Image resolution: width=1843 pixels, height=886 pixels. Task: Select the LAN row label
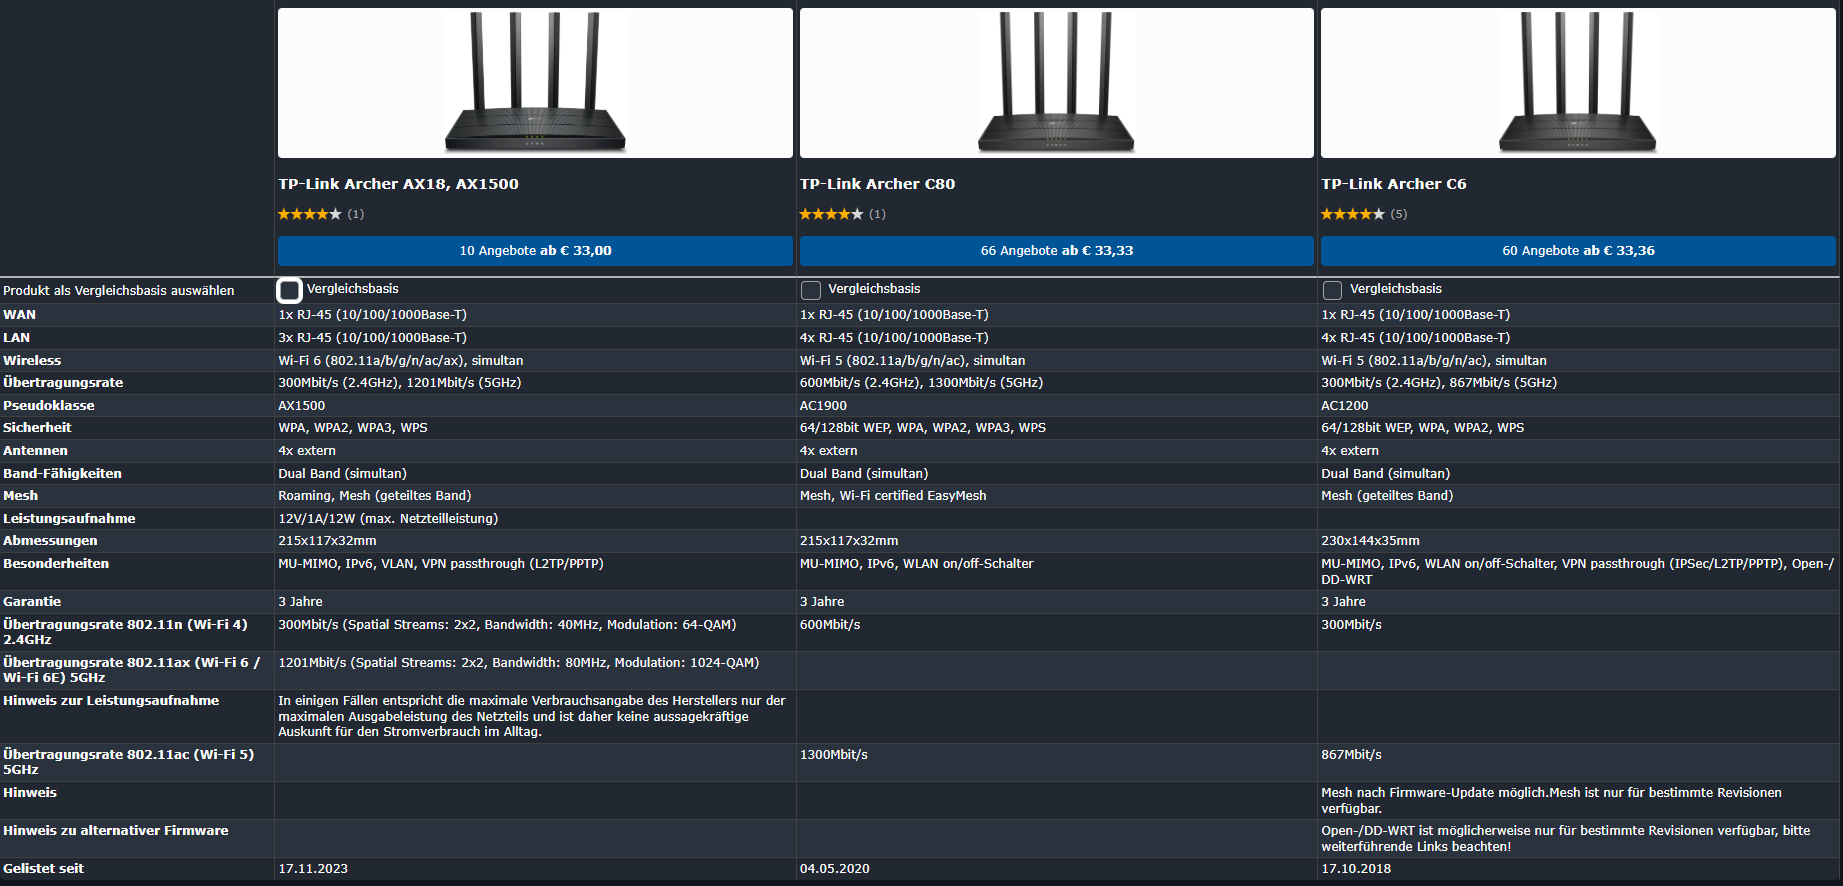click(16, 338)
